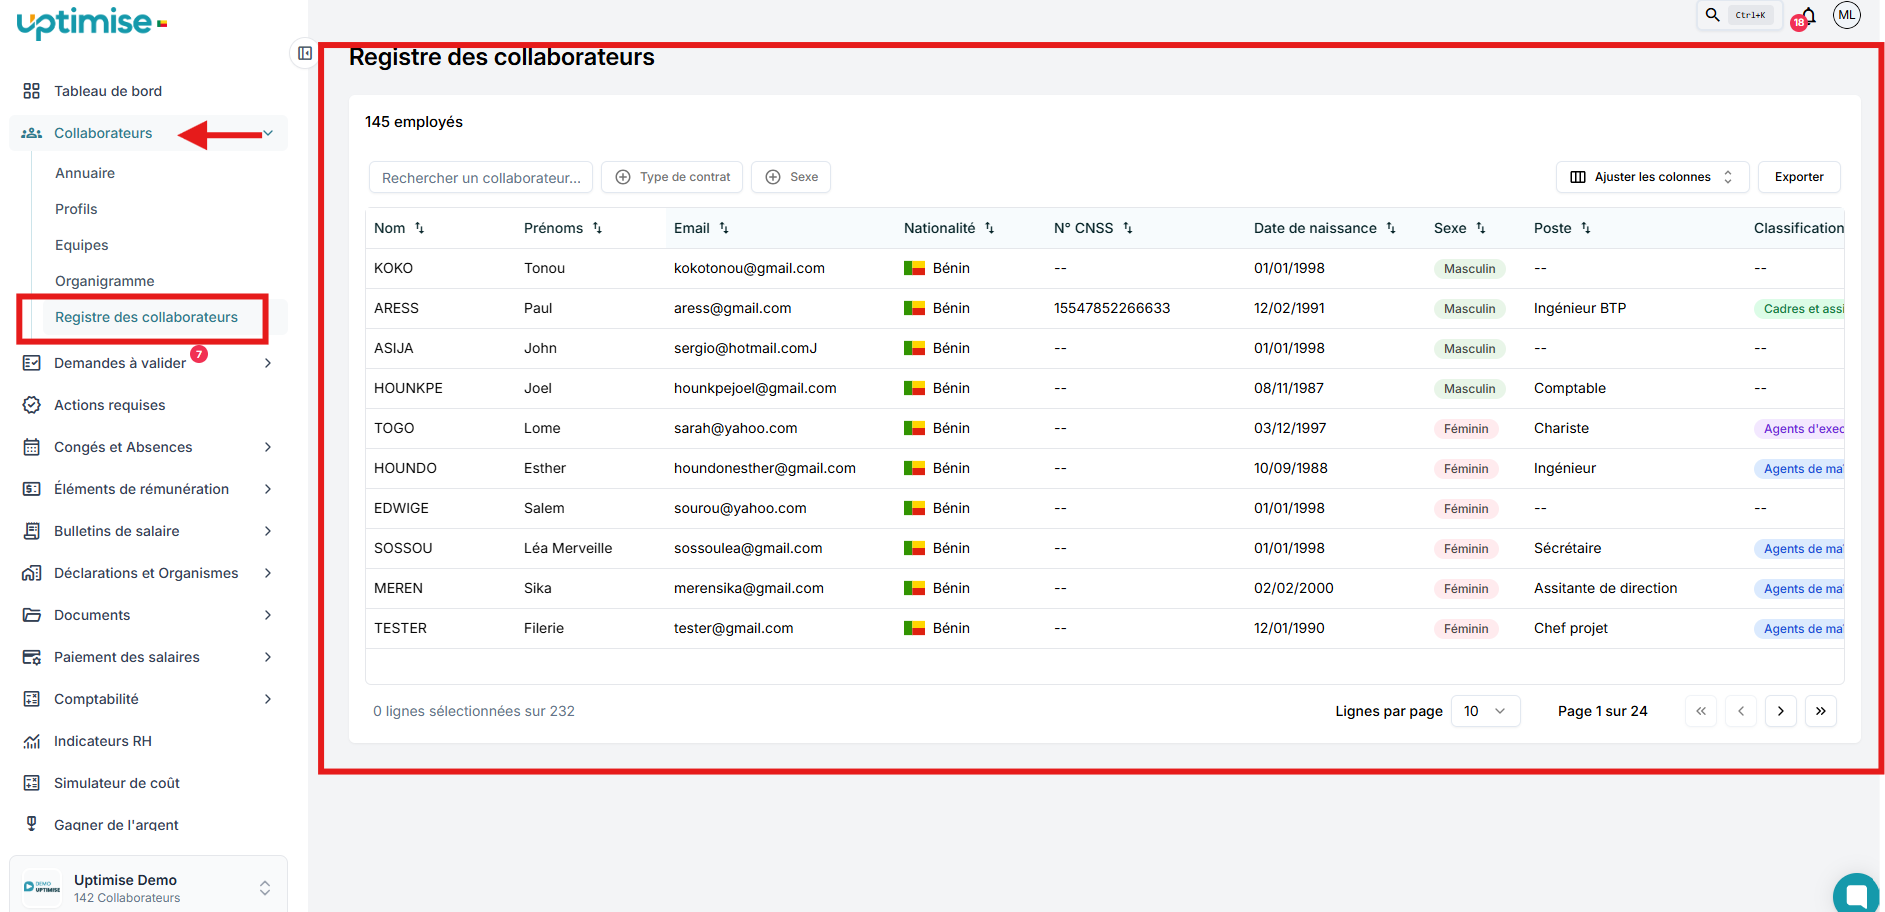Toggle the sidebar collapse icon

coord(305,53)
